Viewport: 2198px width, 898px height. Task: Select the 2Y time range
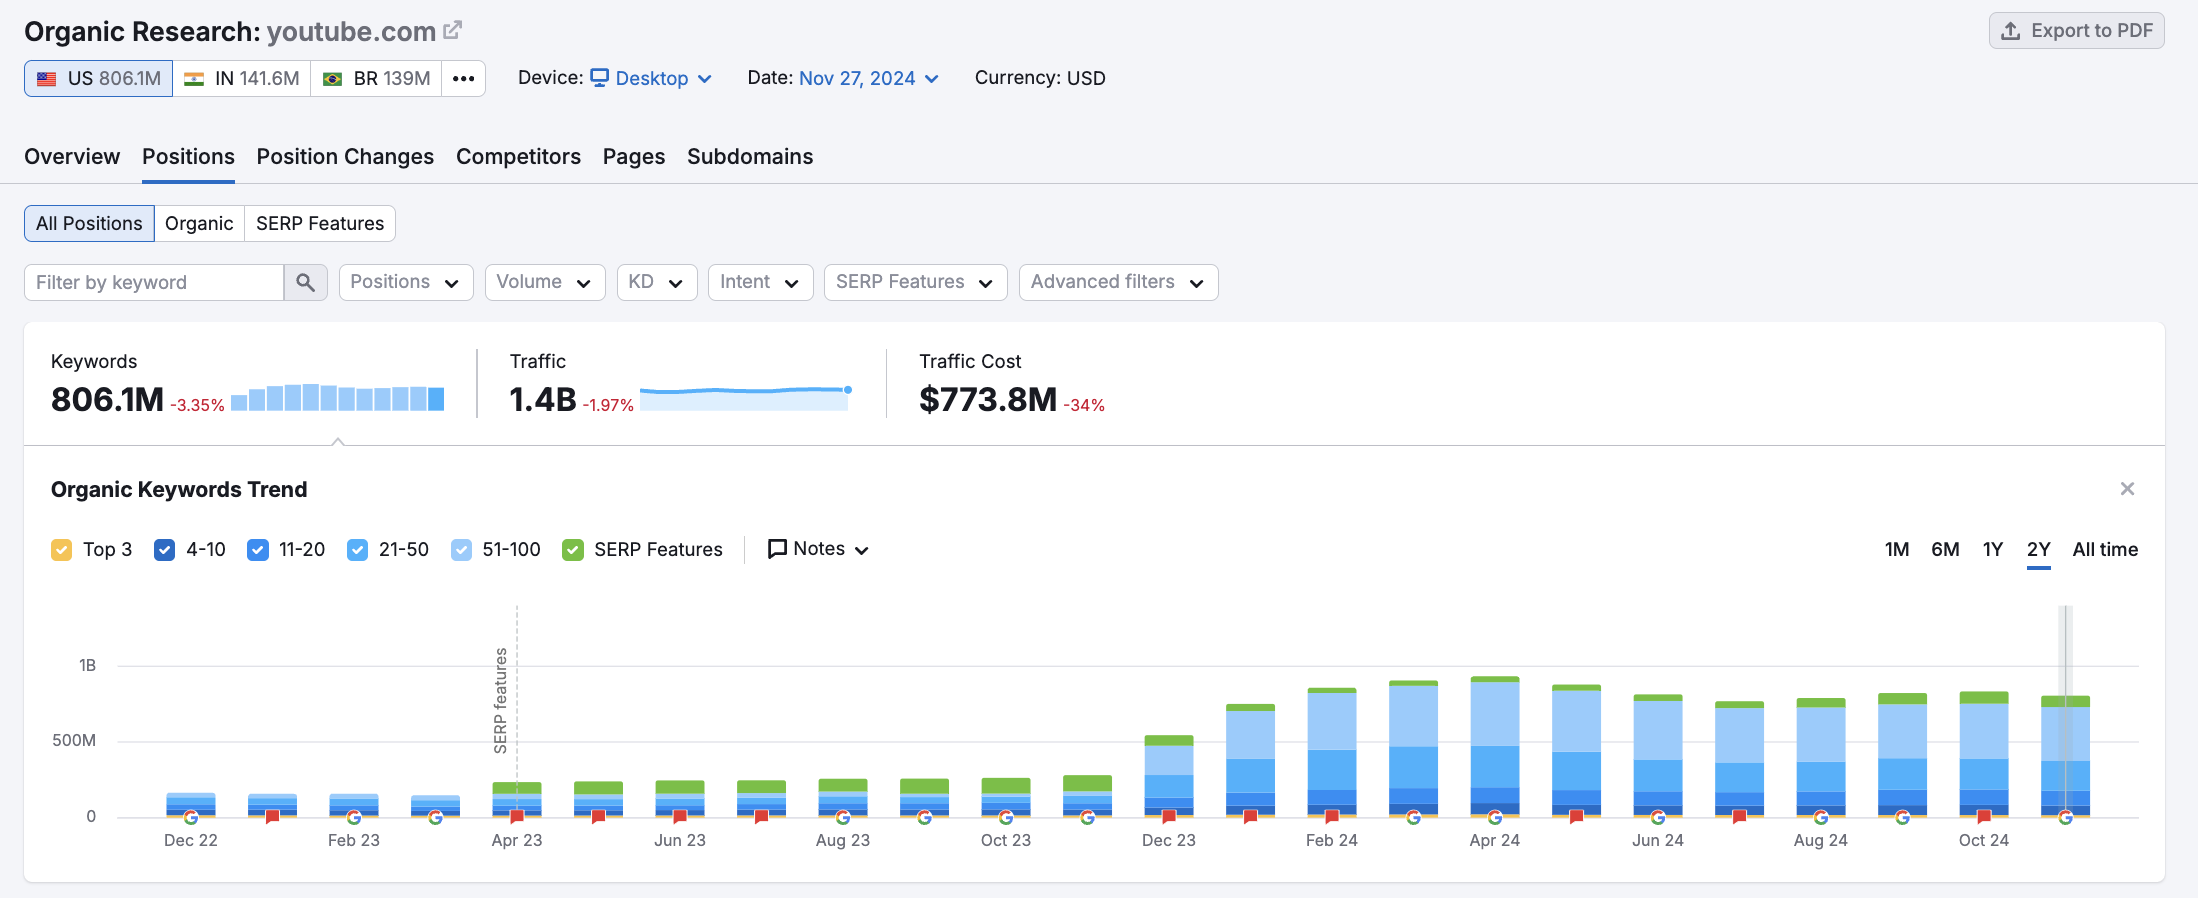pos(2039,550)
